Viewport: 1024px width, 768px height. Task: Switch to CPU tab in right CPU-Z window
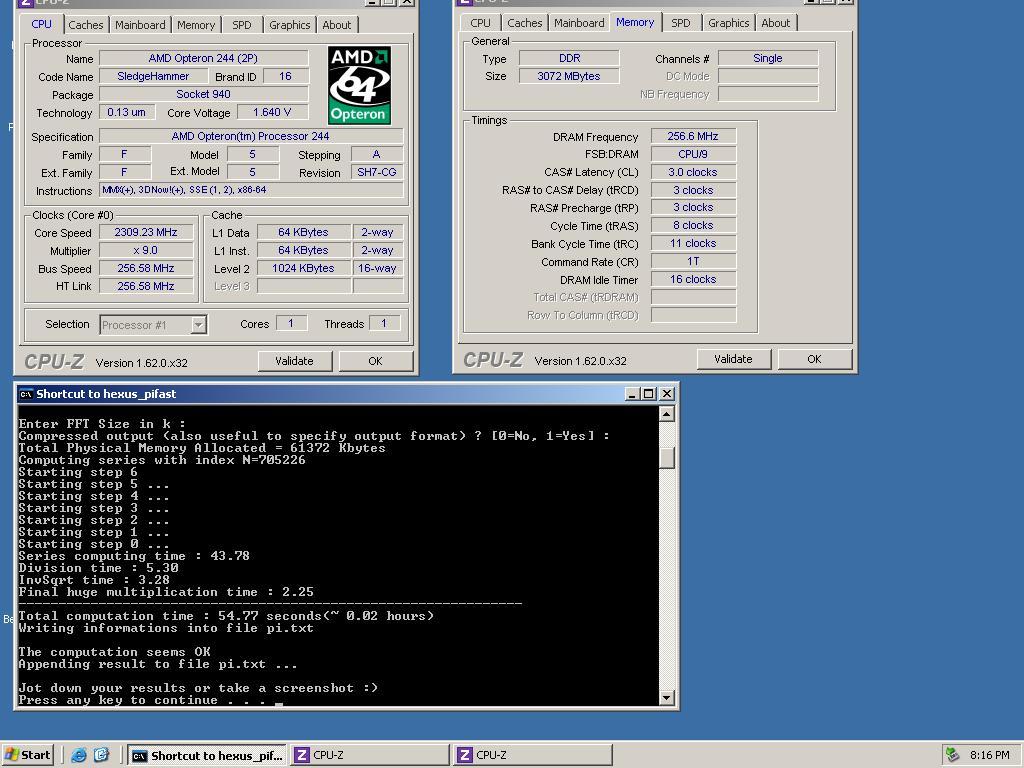[x=480, y=23]
